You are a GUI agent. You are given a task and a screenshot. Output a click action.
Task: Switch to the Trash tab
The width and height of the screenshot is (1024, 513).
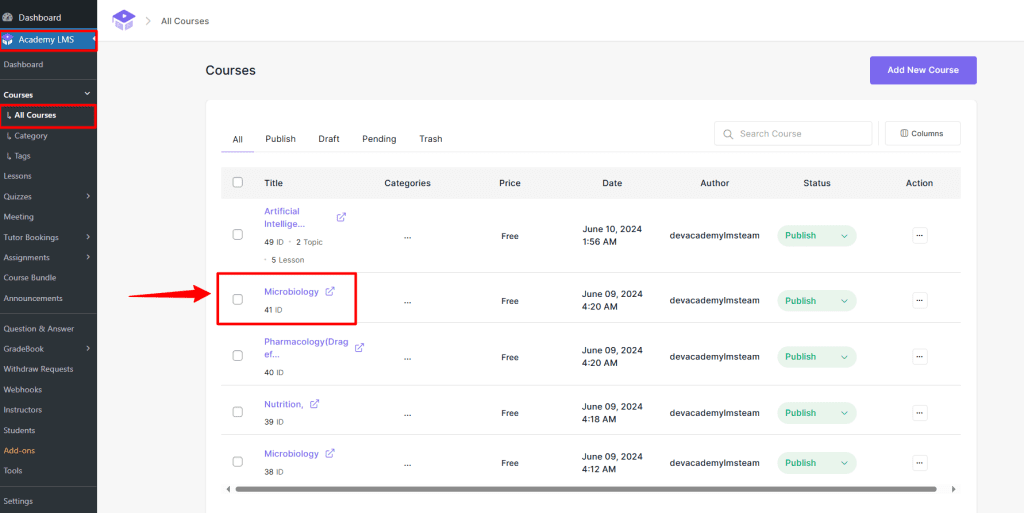[430, 139]
